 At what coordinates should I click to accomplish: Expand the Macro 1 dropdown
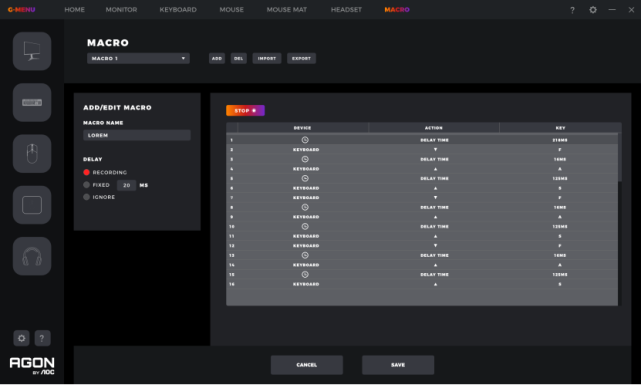pos(138,58)
